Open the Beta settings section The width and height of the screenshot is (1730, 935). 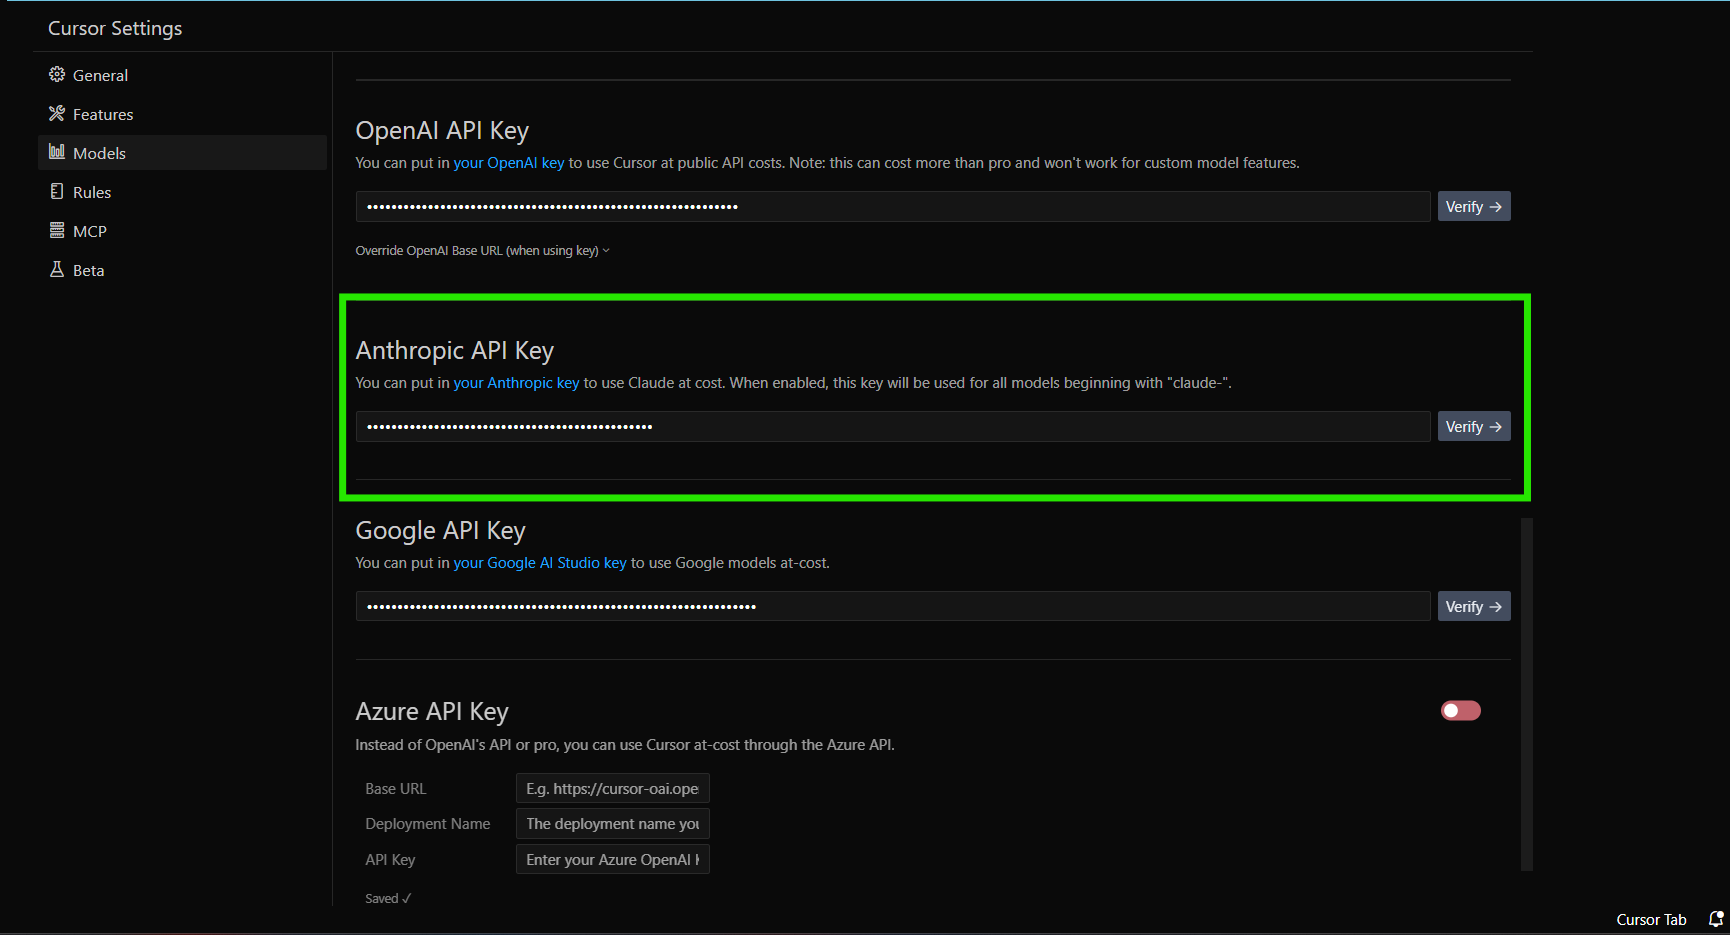pyautogui.click(x=183, y=270)
